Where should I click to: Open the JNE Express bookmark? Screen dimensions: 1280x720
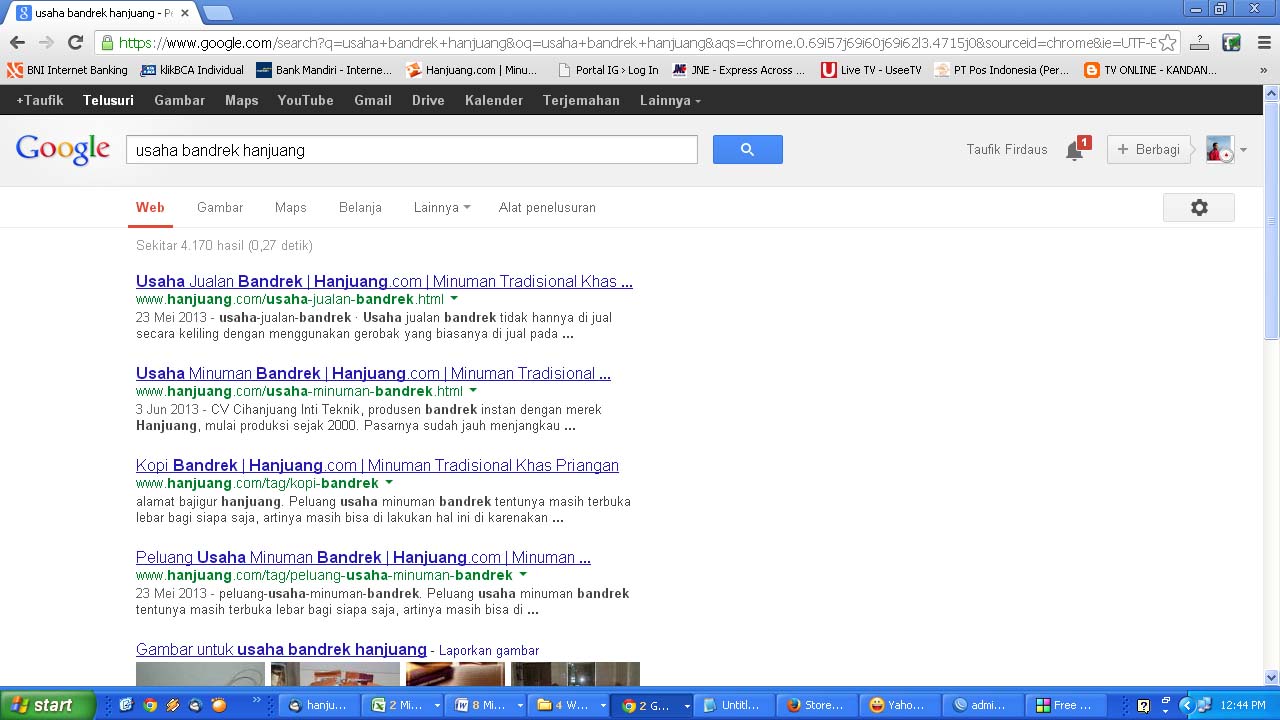pos(739,70)
